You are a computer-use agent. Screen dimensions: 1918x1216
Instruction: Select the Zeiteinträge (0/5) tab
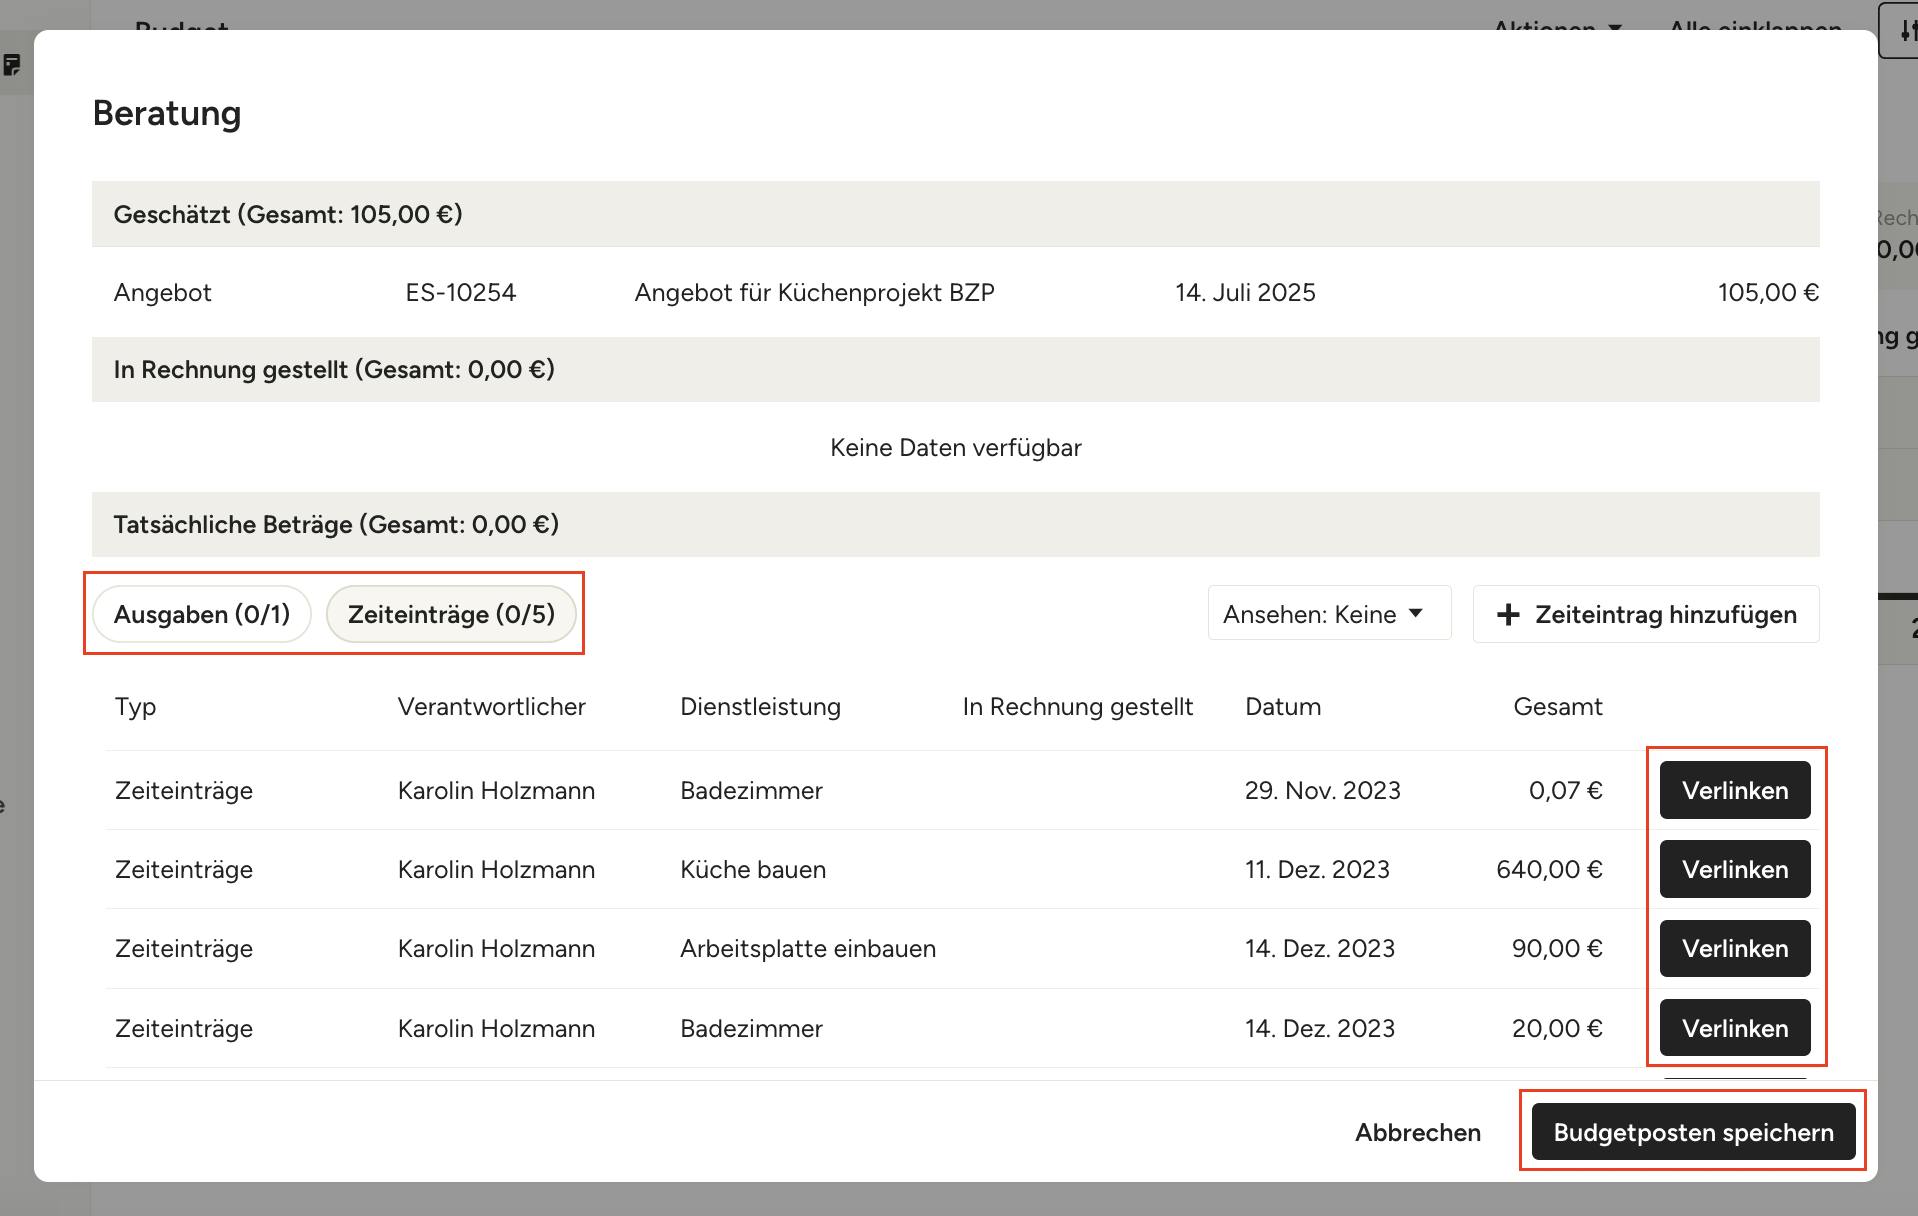tap(451, 614)
